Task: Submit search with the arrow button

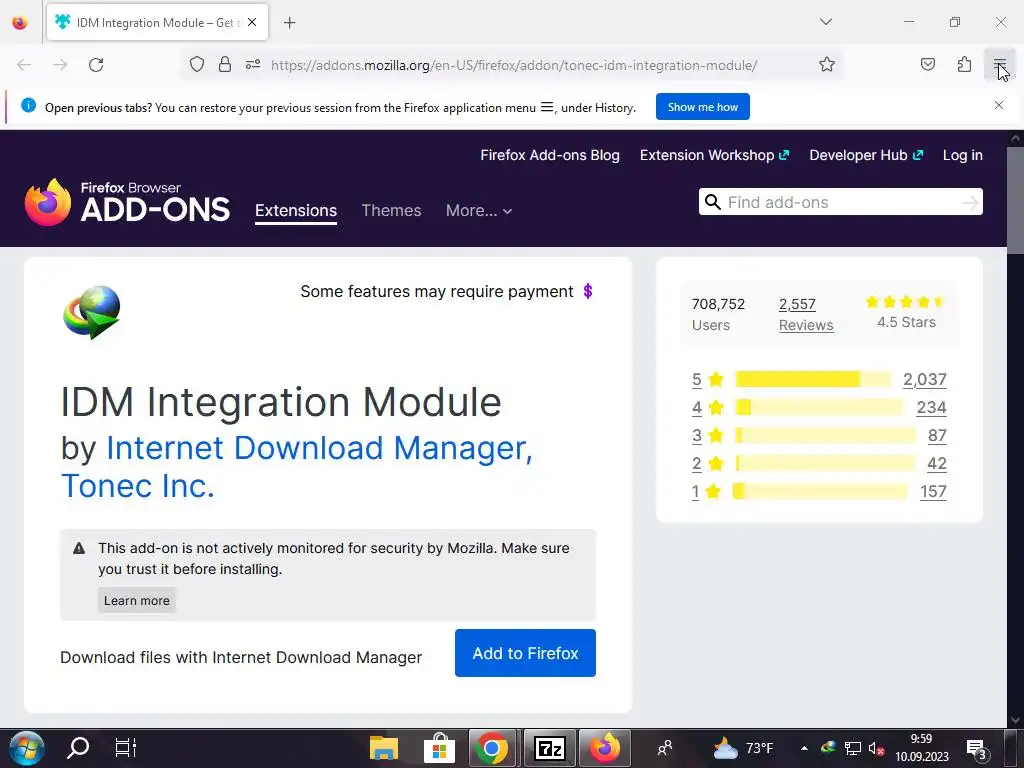Action: point(970,203)
